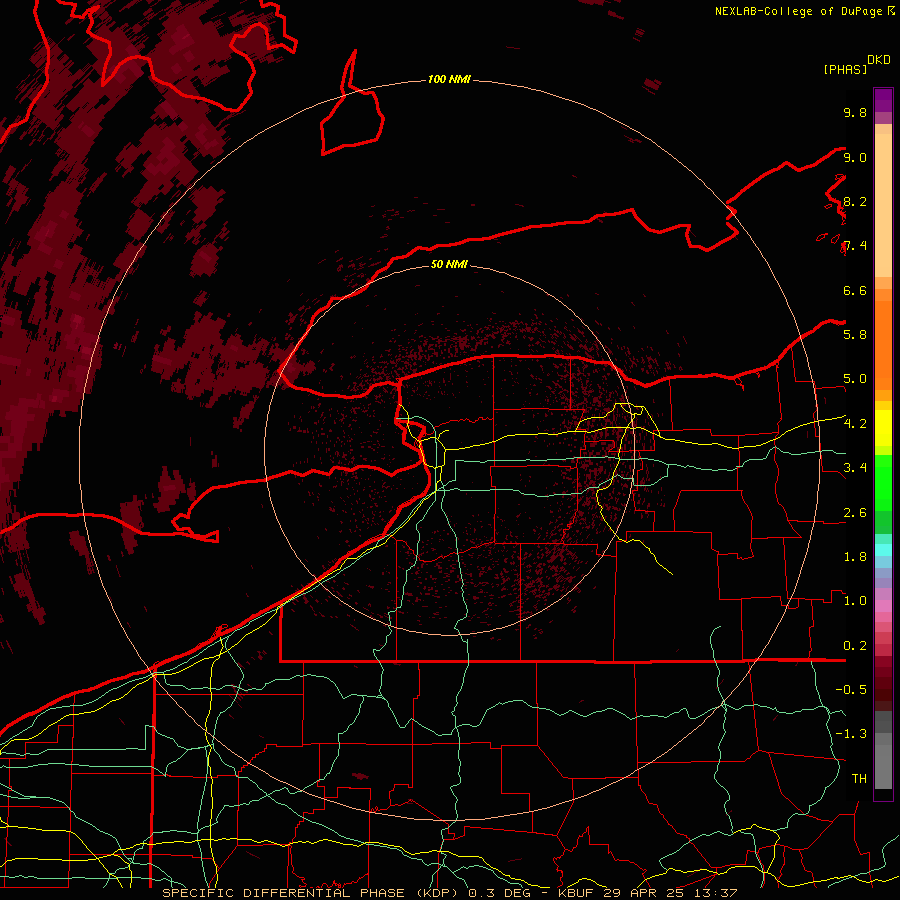This screenshot has width=900, height=900.
Task: Click the [PHAS] units label
Action: (845, 69)
